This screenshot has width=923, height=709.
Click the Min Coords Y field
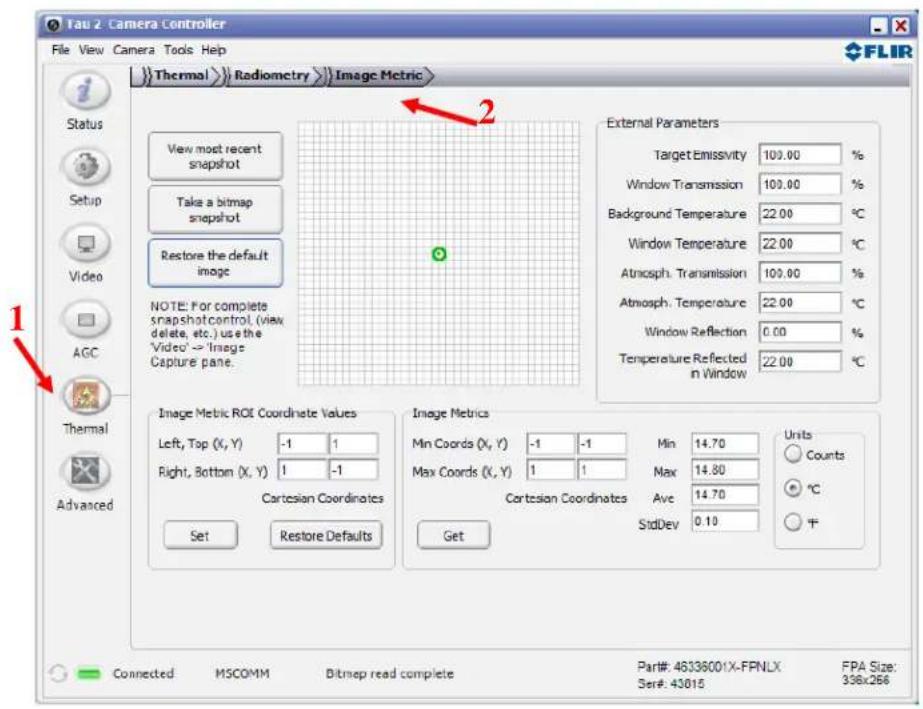coord(602,443)
